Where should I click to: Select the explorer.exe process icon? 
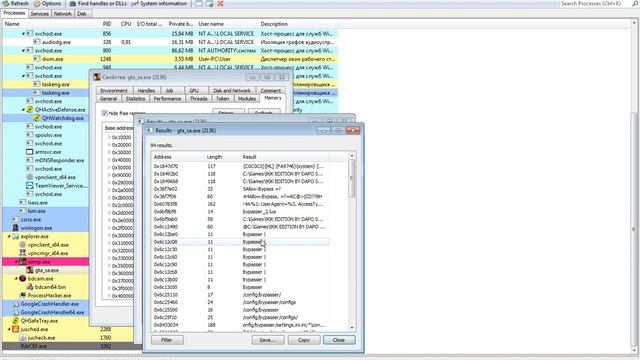pos(16,236)
